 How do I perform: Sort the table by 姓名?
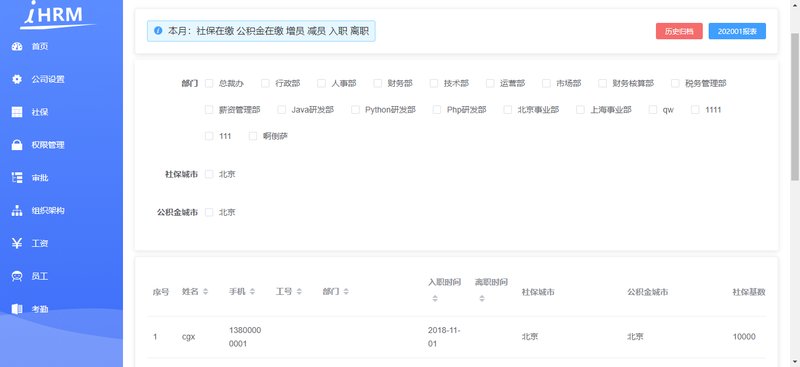[205, 291]
